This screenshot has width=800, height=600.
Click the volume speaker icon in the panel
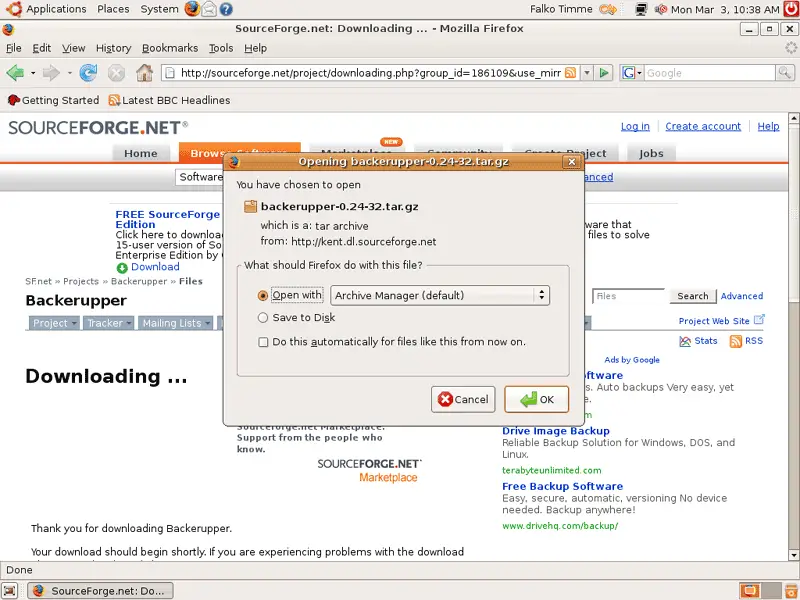[x=661, y=9]
